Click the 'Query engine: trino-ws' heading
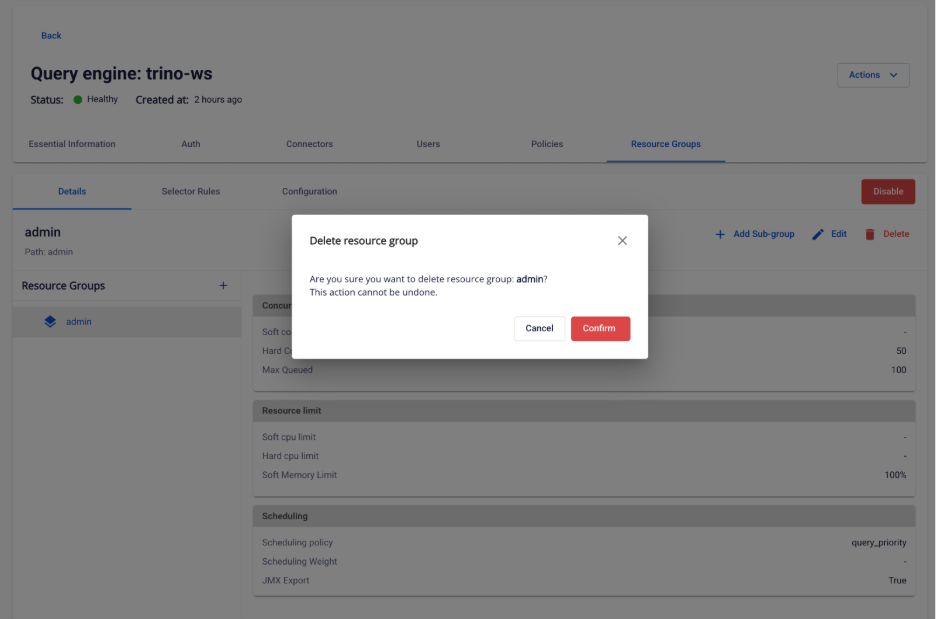Viewport: 936px width, 619px height. point(121,73)
